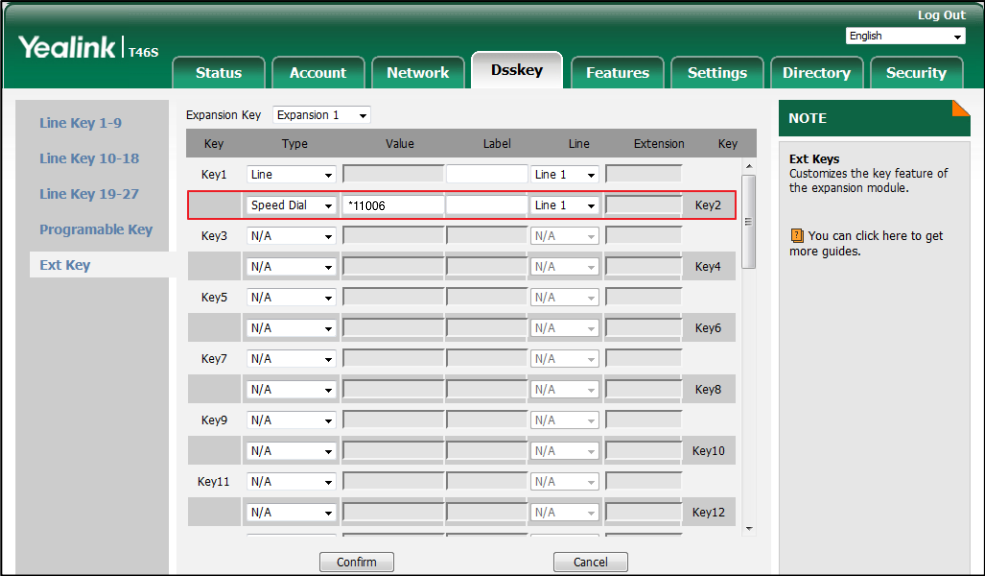Click the Key2 Label input field
This screenshot has height=576, width=985.
coord(487,205)
